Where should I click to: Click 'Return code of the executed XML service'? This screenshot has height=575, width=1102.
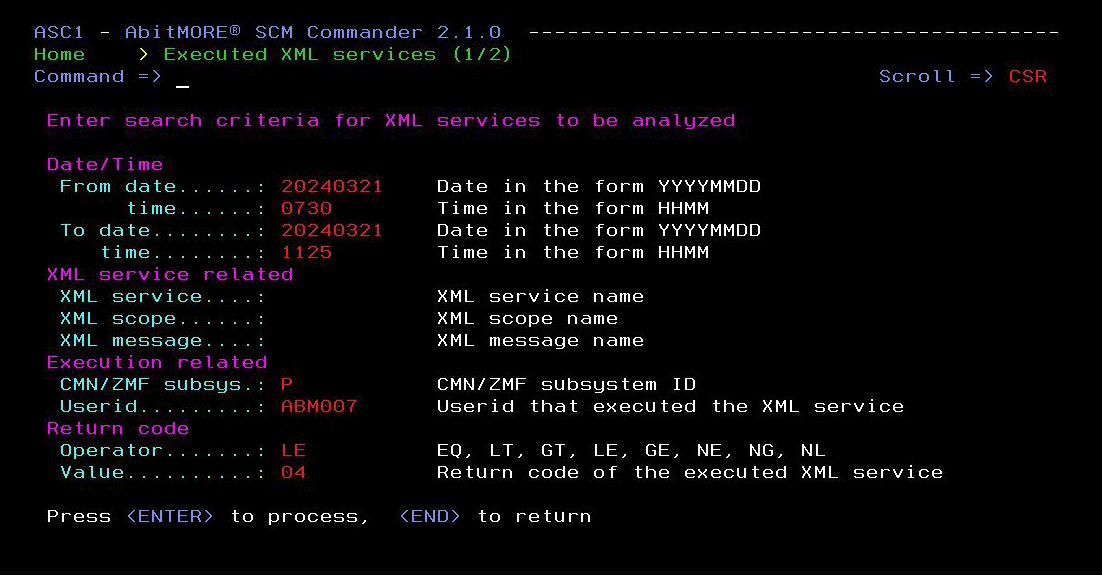(x=690, y=472)
